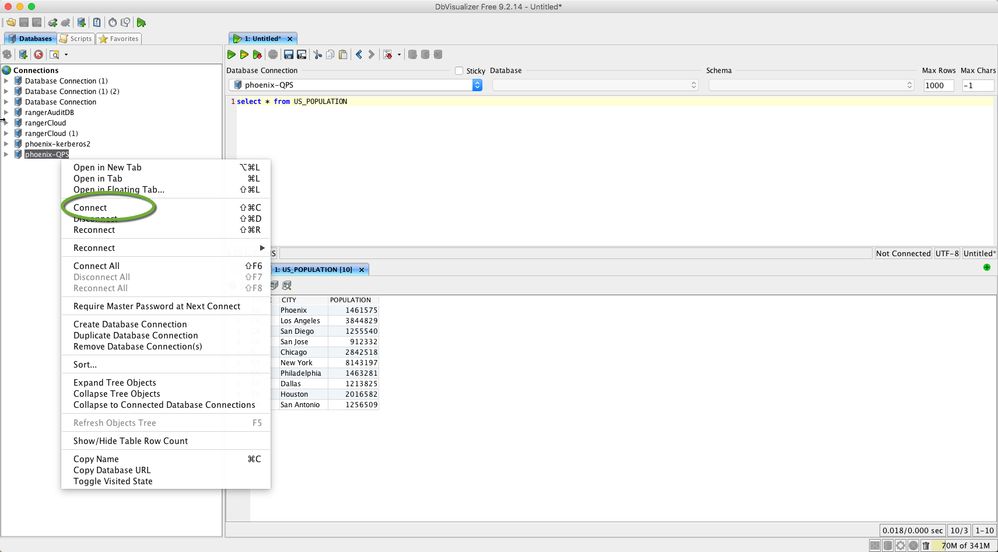Expand the rangerAuditDB tree node
Viewport: 998px width, 552px height.
click(x=6, y=113)
